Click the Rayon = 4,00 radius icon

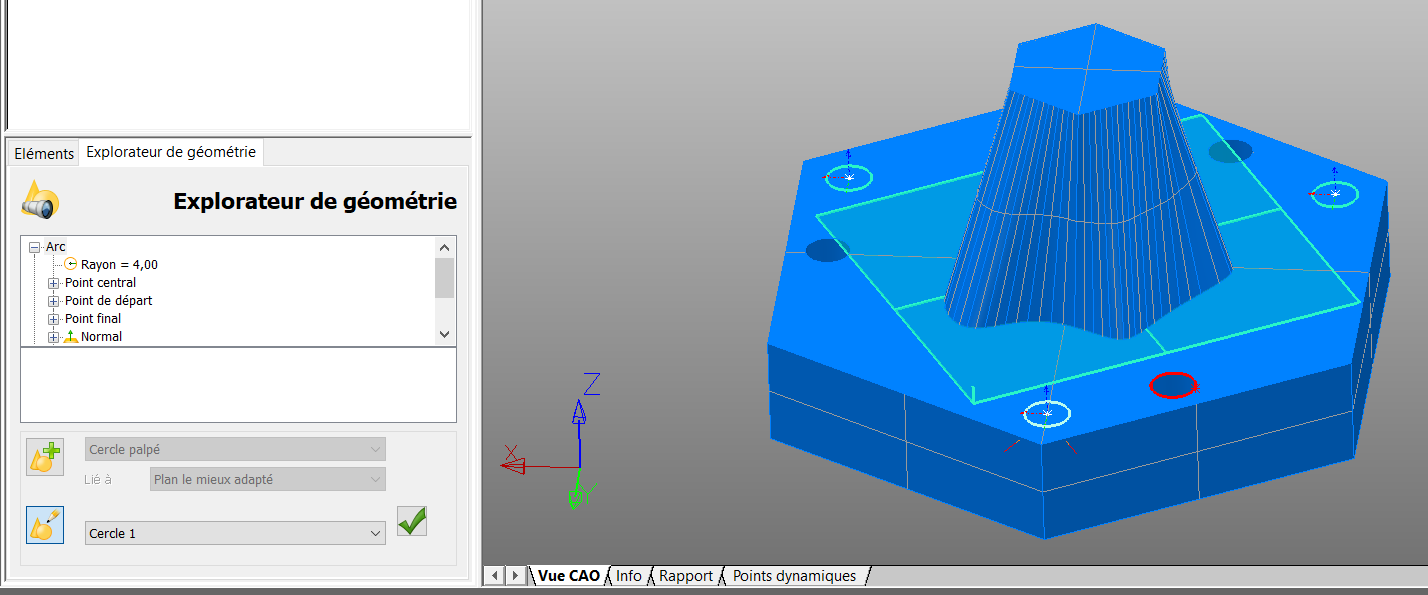tap(71, 265)
